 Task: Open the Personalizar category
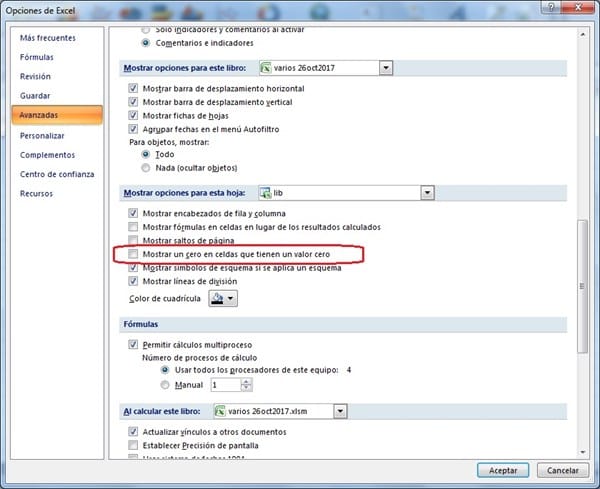point(42,136)
